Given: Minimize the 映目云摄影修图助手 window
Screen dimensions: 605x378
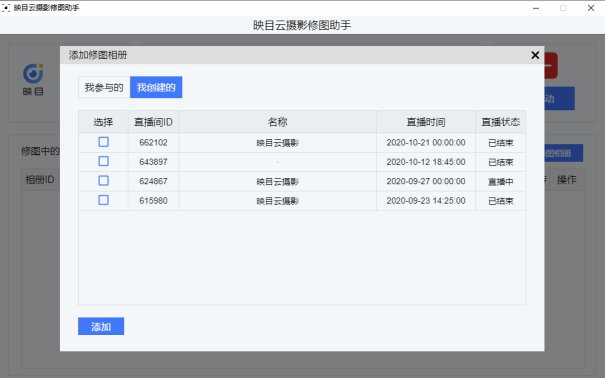Looking at the screenshot, I should [x=536, y=8].
